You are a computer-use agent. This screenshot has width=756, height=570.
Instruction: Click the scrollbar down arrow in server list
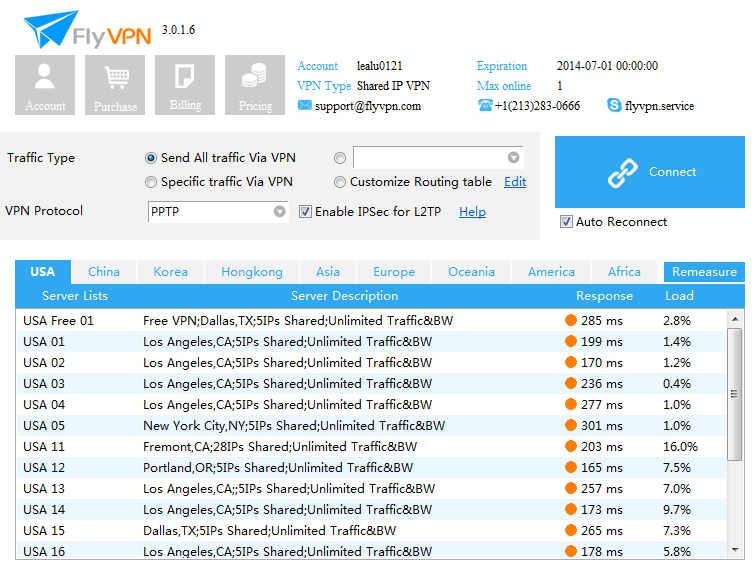coord(735,550)
